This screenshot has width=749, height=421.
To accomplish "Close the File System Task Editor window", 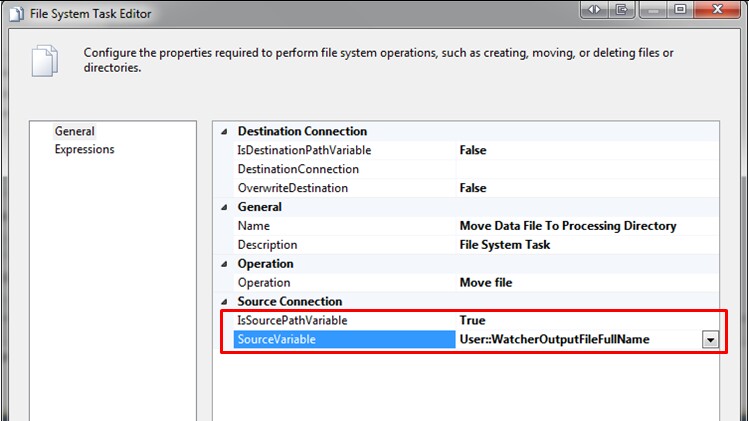I will (x=717, y=9).
